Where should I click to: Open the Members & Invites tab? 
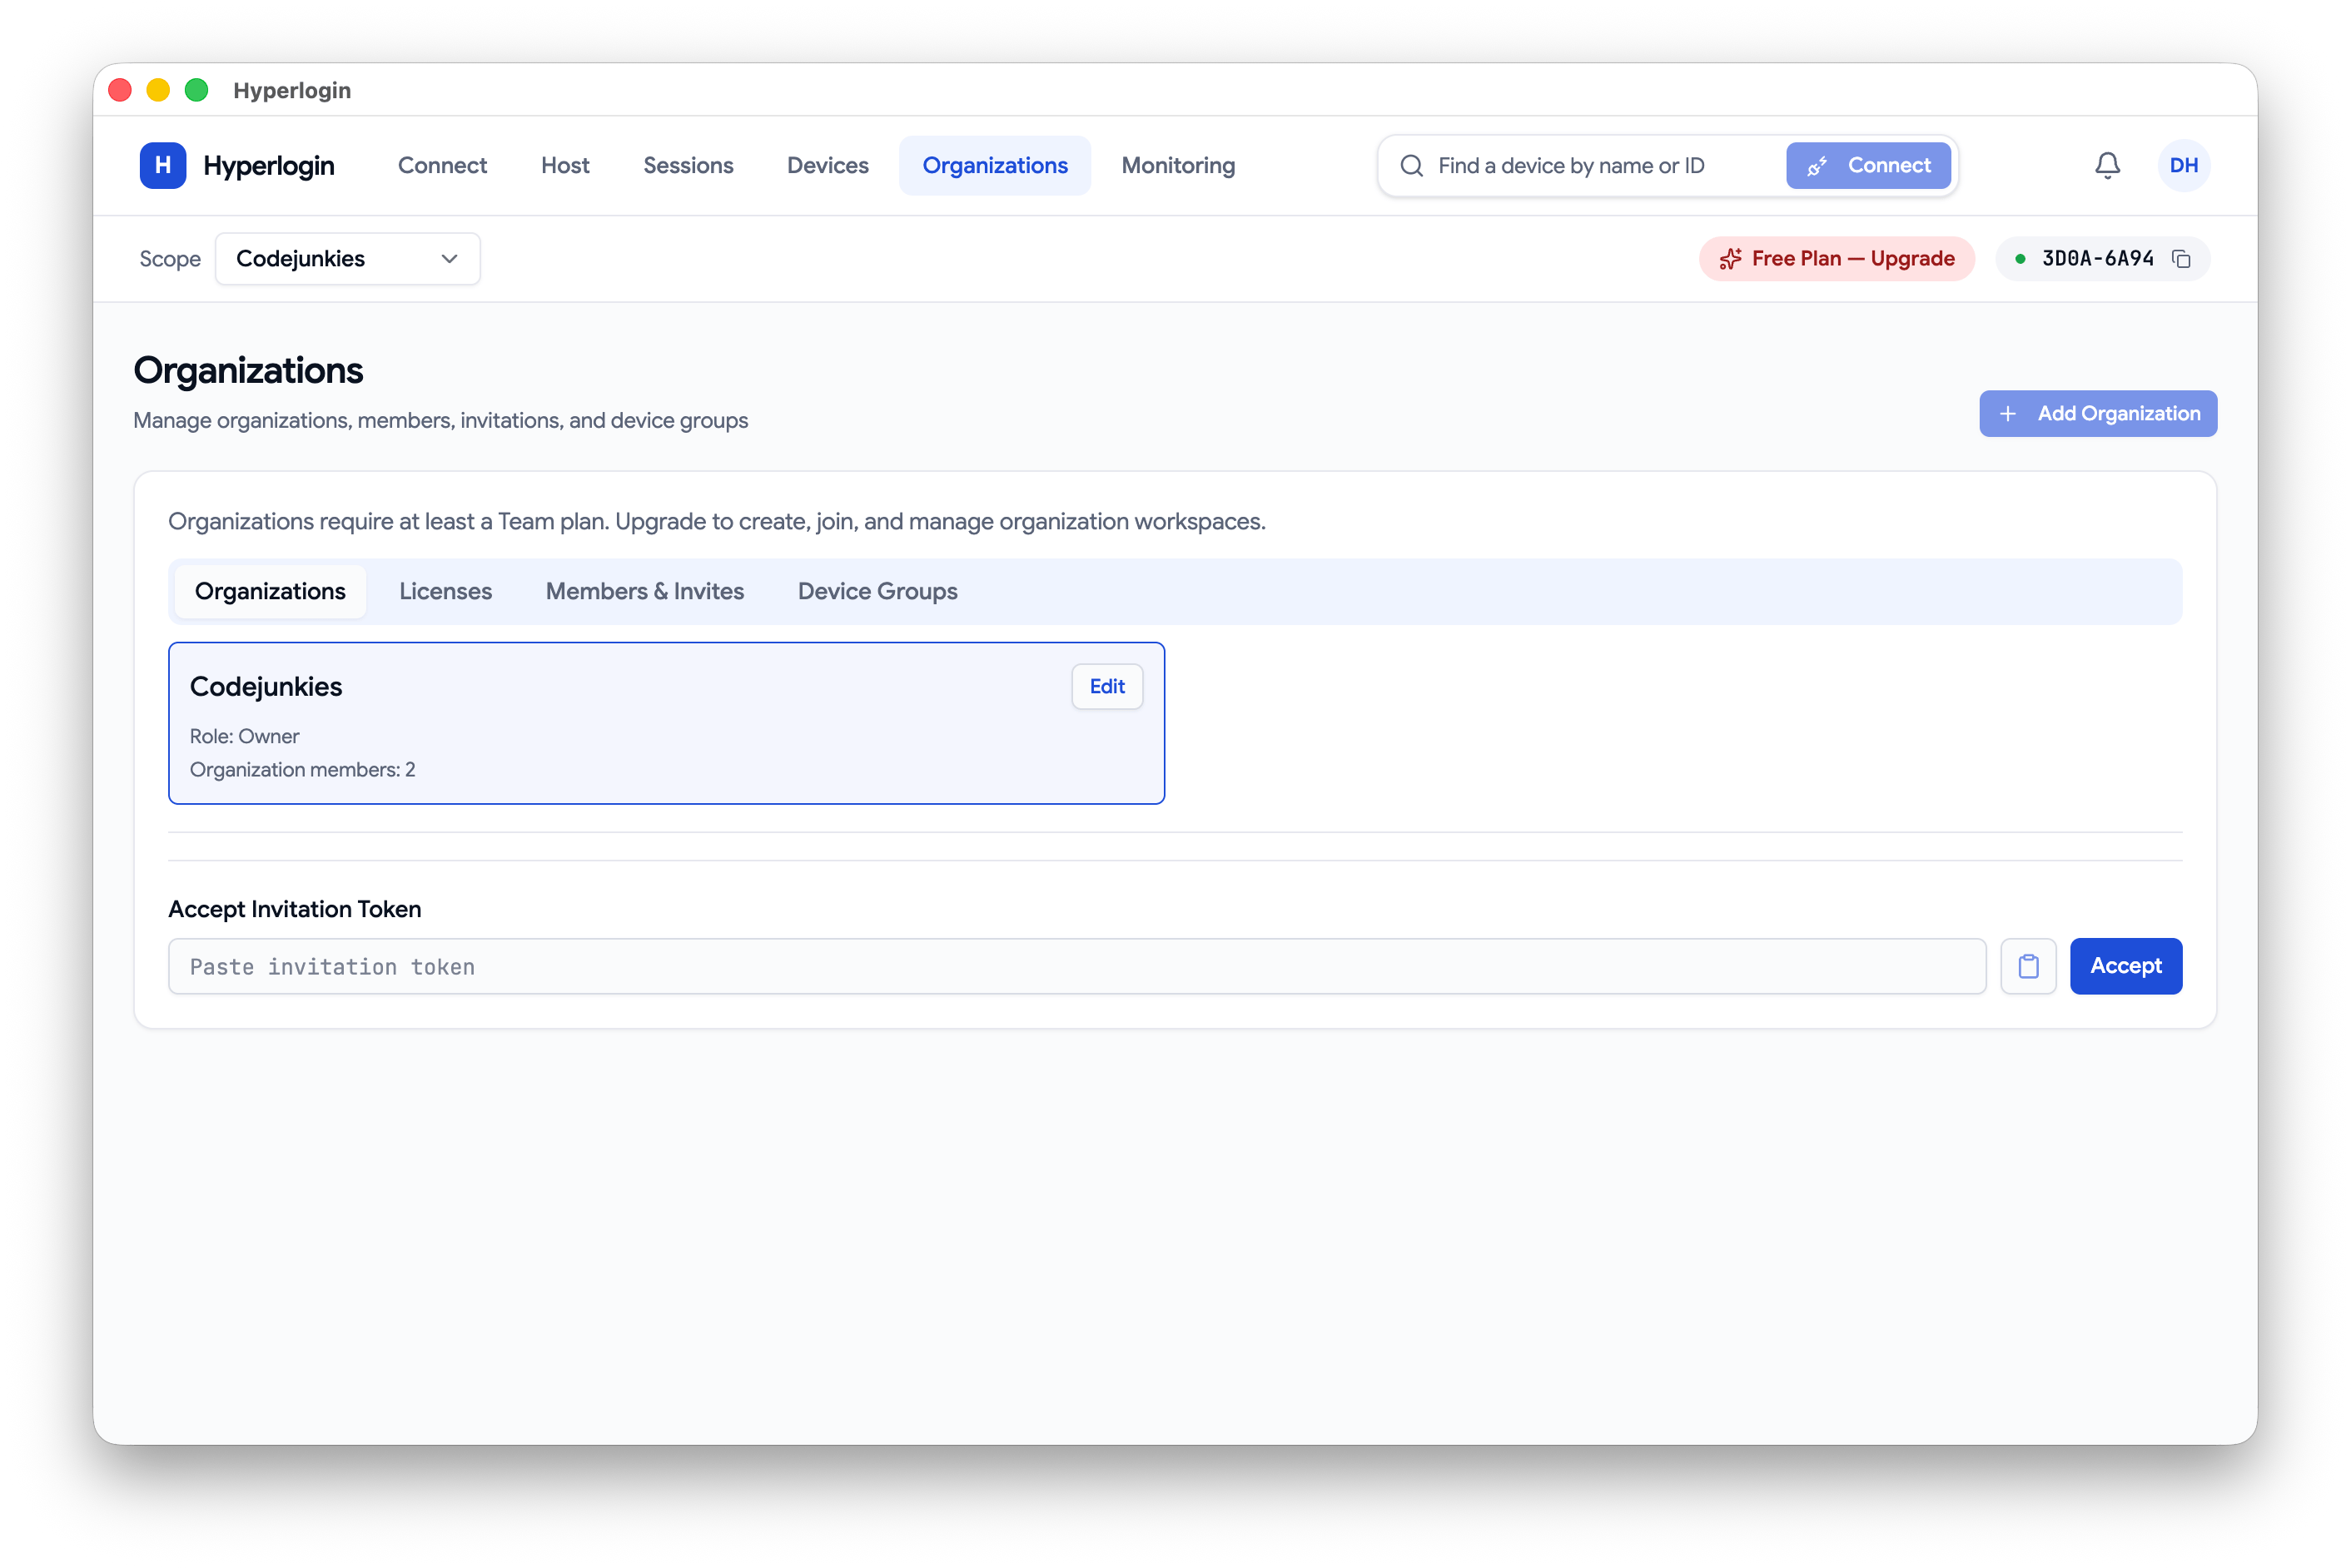click(x=645, y=591)
